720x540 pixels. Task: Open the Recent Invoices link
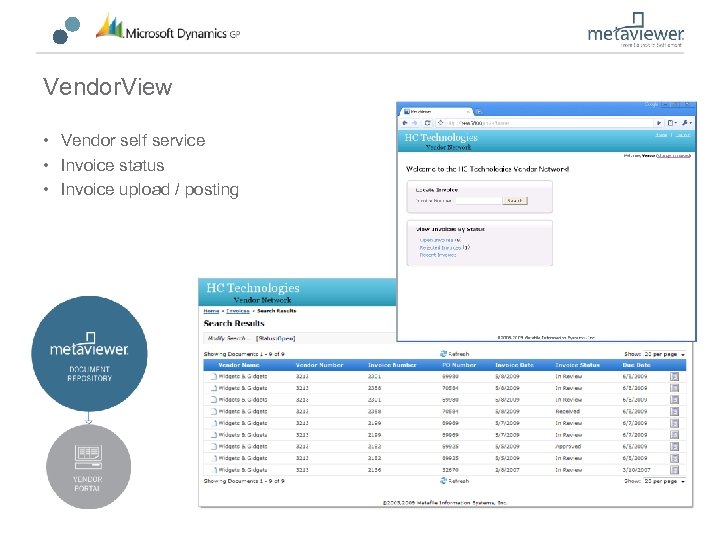(438, 255)
